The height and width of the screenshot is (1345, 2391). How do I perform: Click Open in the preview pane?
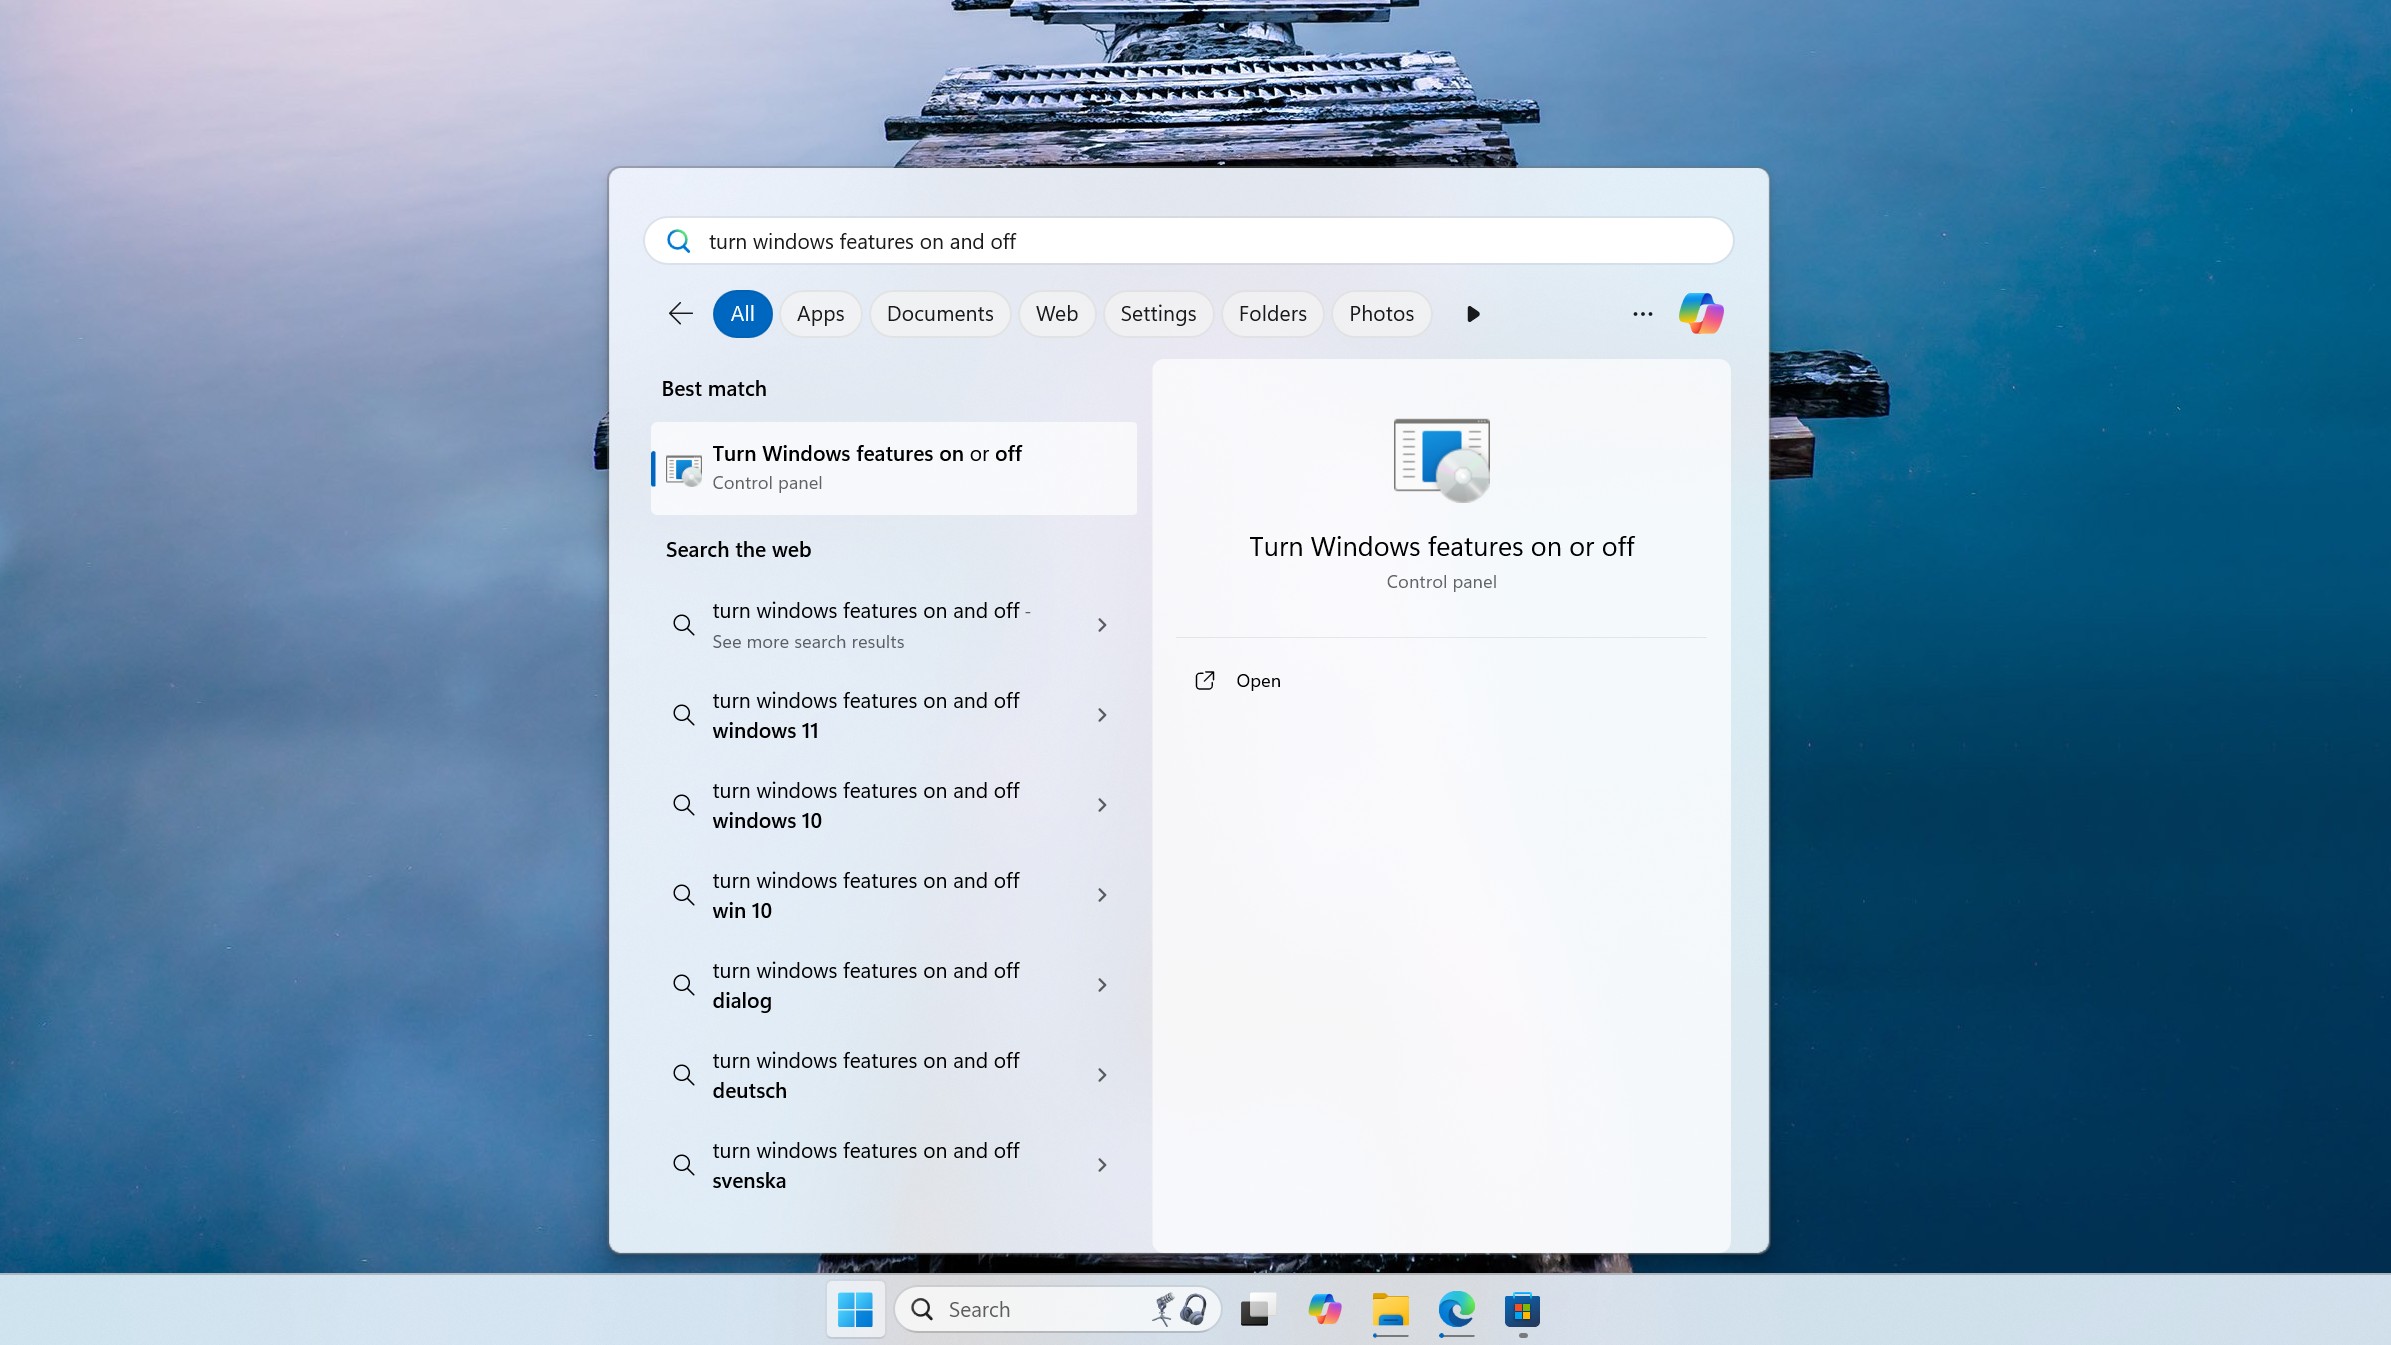1259,680
